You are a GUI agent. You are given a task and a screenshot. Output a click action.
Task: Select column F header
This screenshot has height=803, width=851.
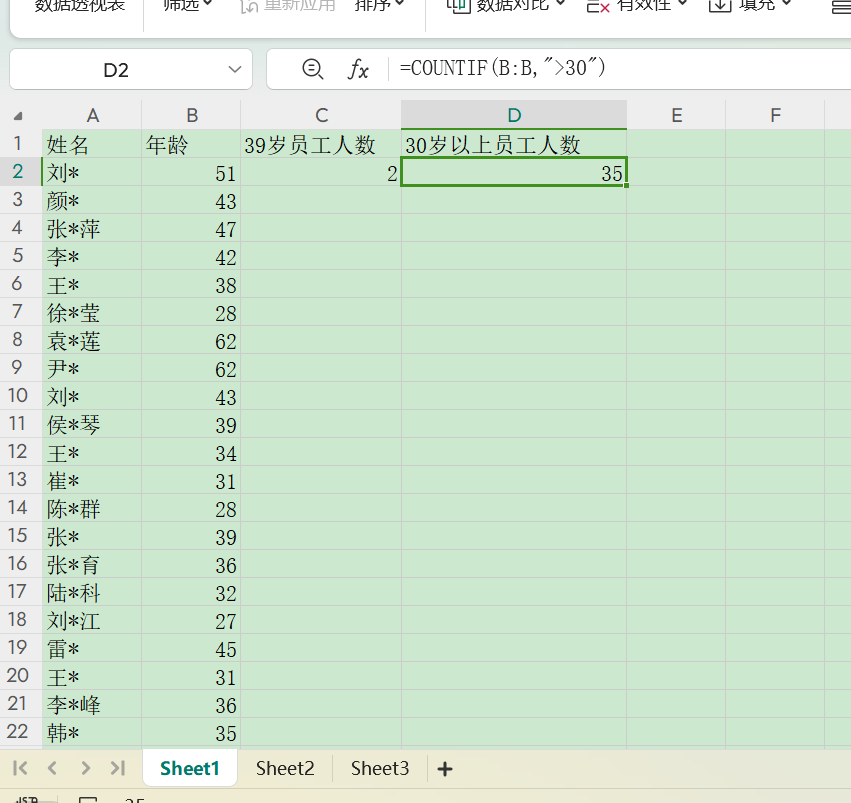[775, 115]
